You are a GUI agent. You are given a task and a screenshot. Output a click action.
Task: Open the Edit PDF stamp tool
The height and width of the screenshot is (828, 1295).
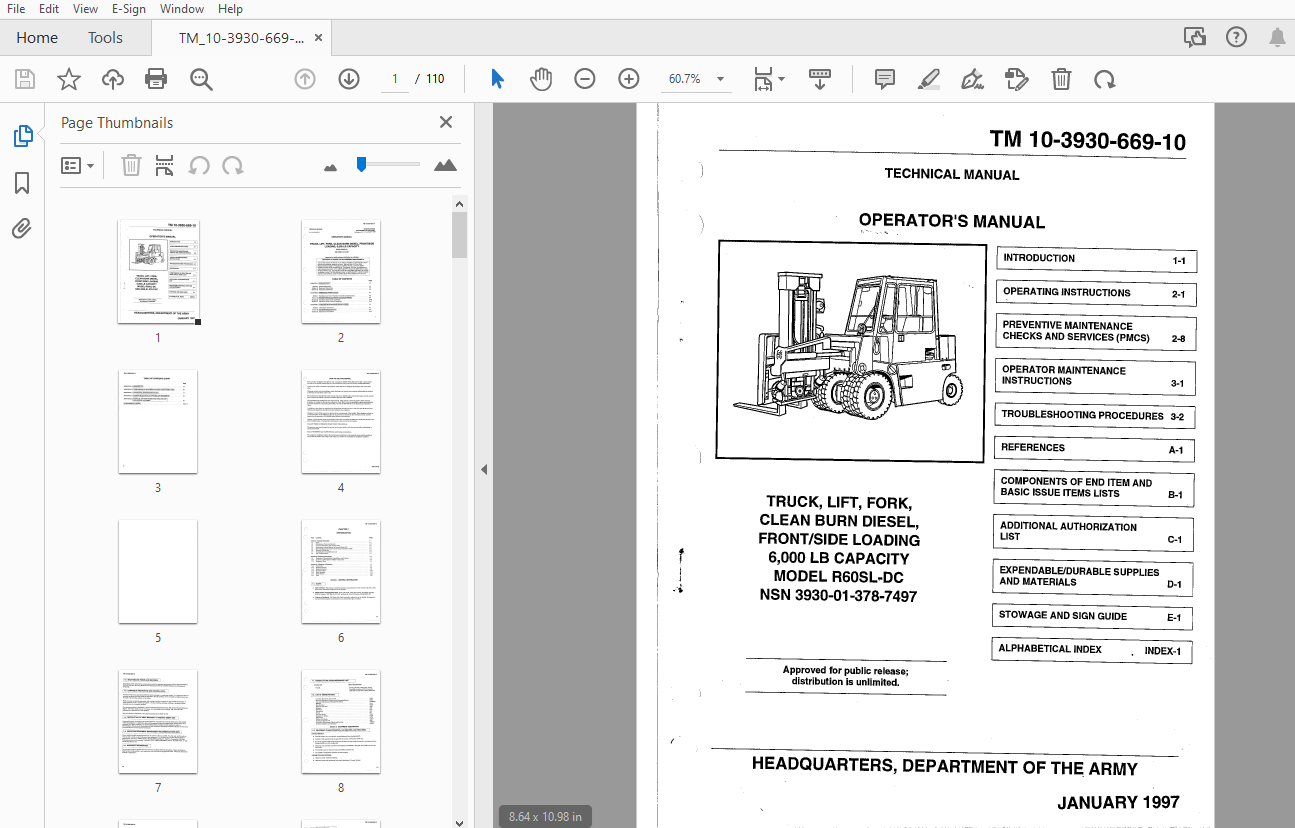point(1016,79)
